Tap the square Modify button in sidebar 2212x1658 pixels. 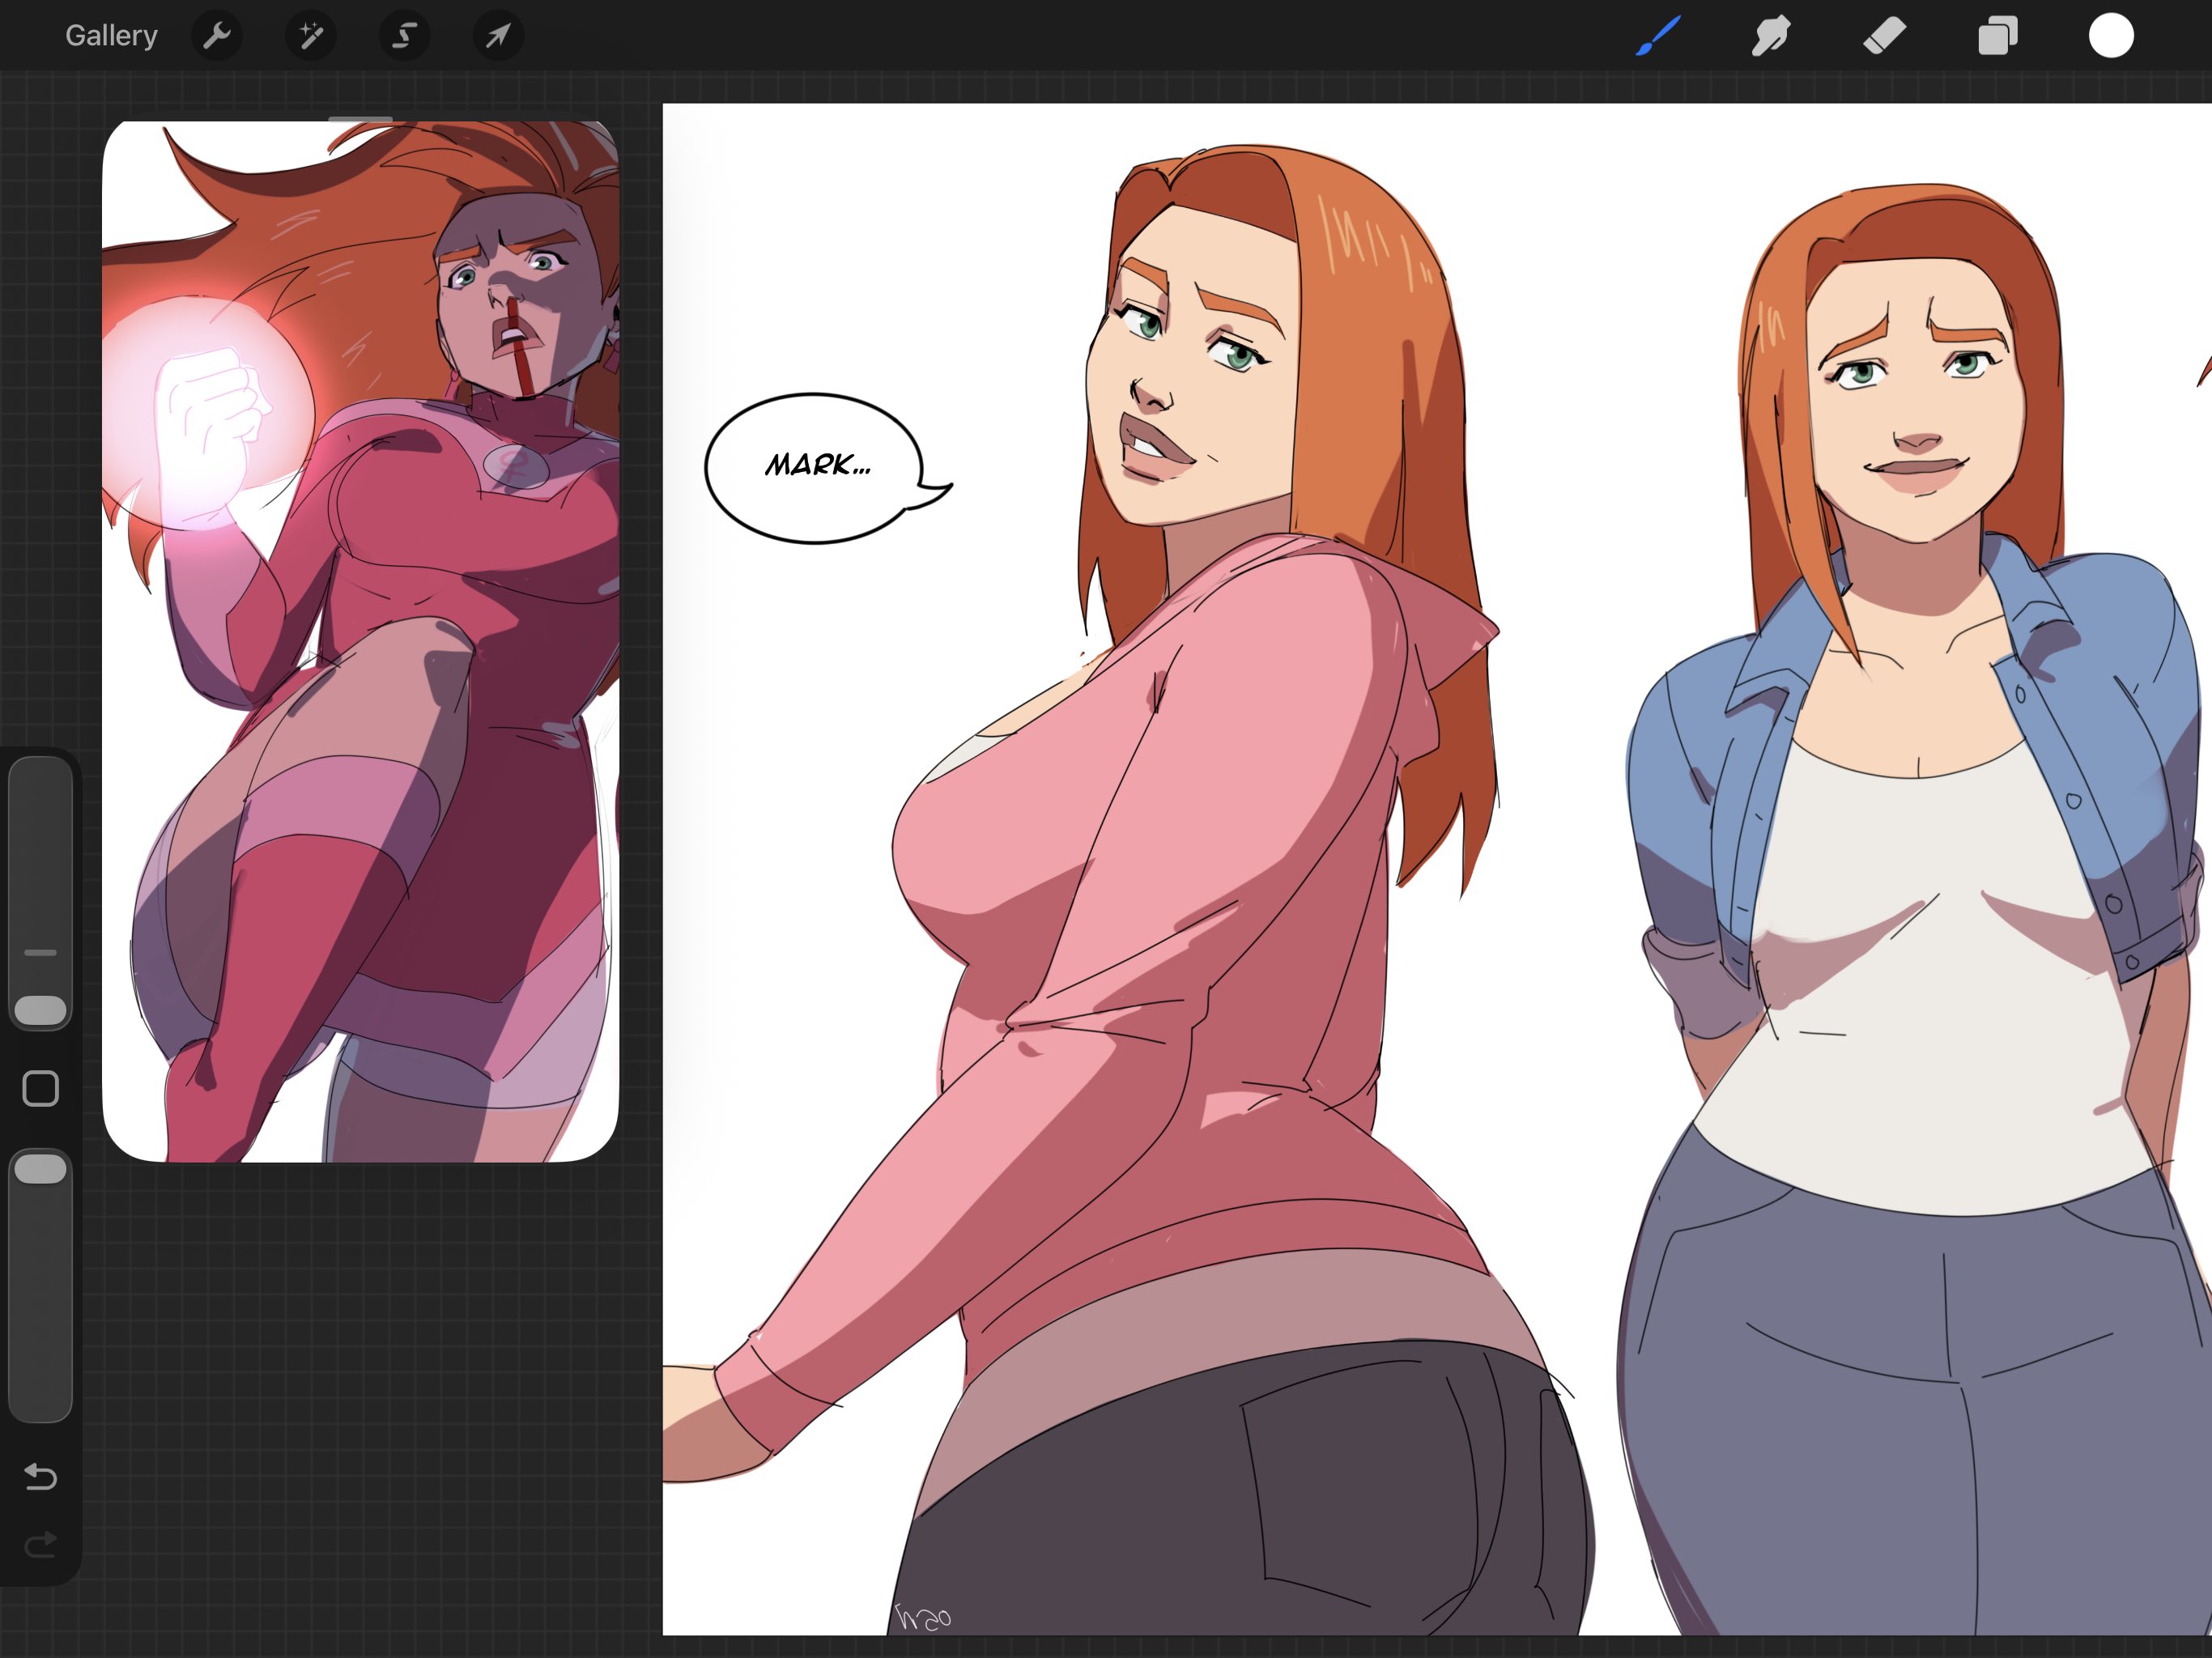tap(41, 1088)
